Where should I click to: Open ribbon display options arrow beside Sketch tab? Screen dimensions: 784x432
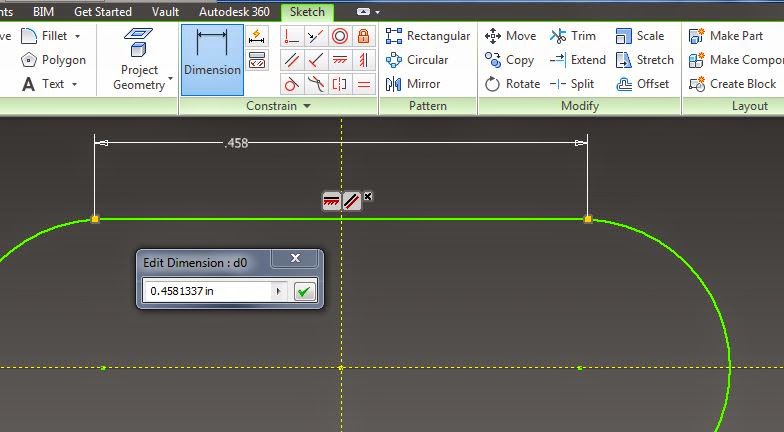point(378,12)
